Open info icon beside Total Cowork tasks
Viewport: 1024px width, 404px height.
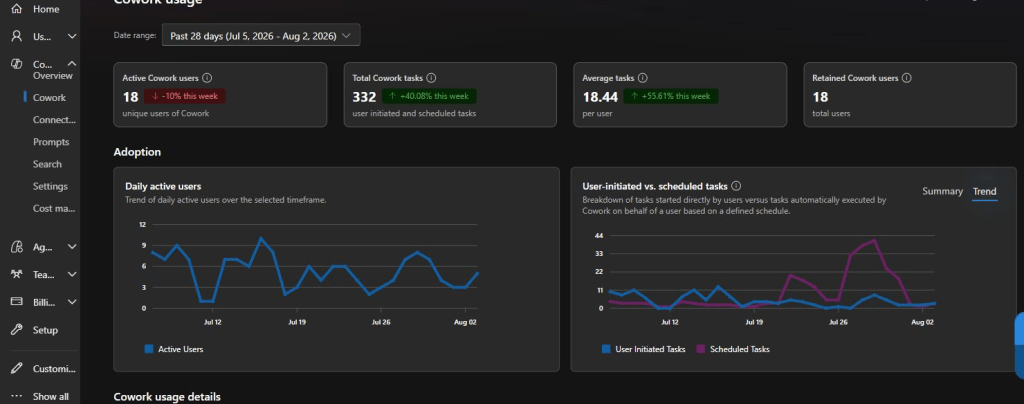(x=431, y=78)
